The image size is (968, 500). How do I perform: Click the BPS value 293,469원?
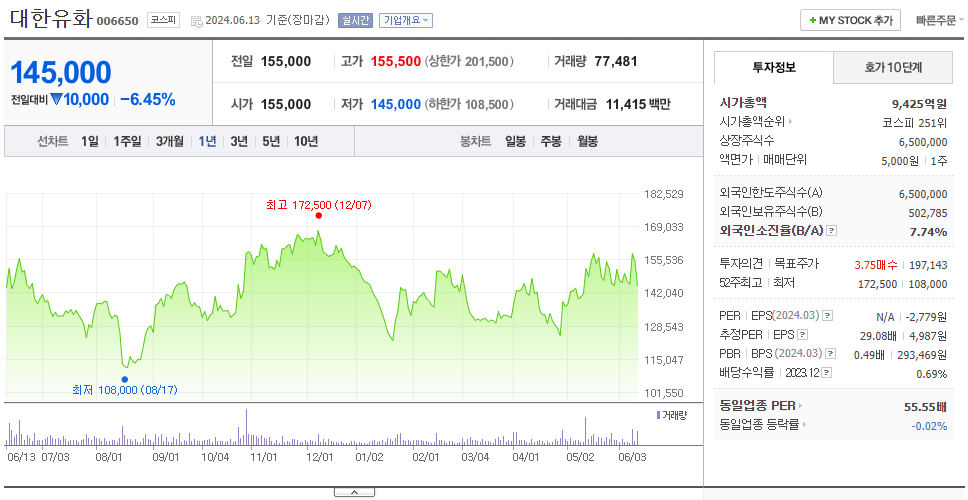[924, 355]
